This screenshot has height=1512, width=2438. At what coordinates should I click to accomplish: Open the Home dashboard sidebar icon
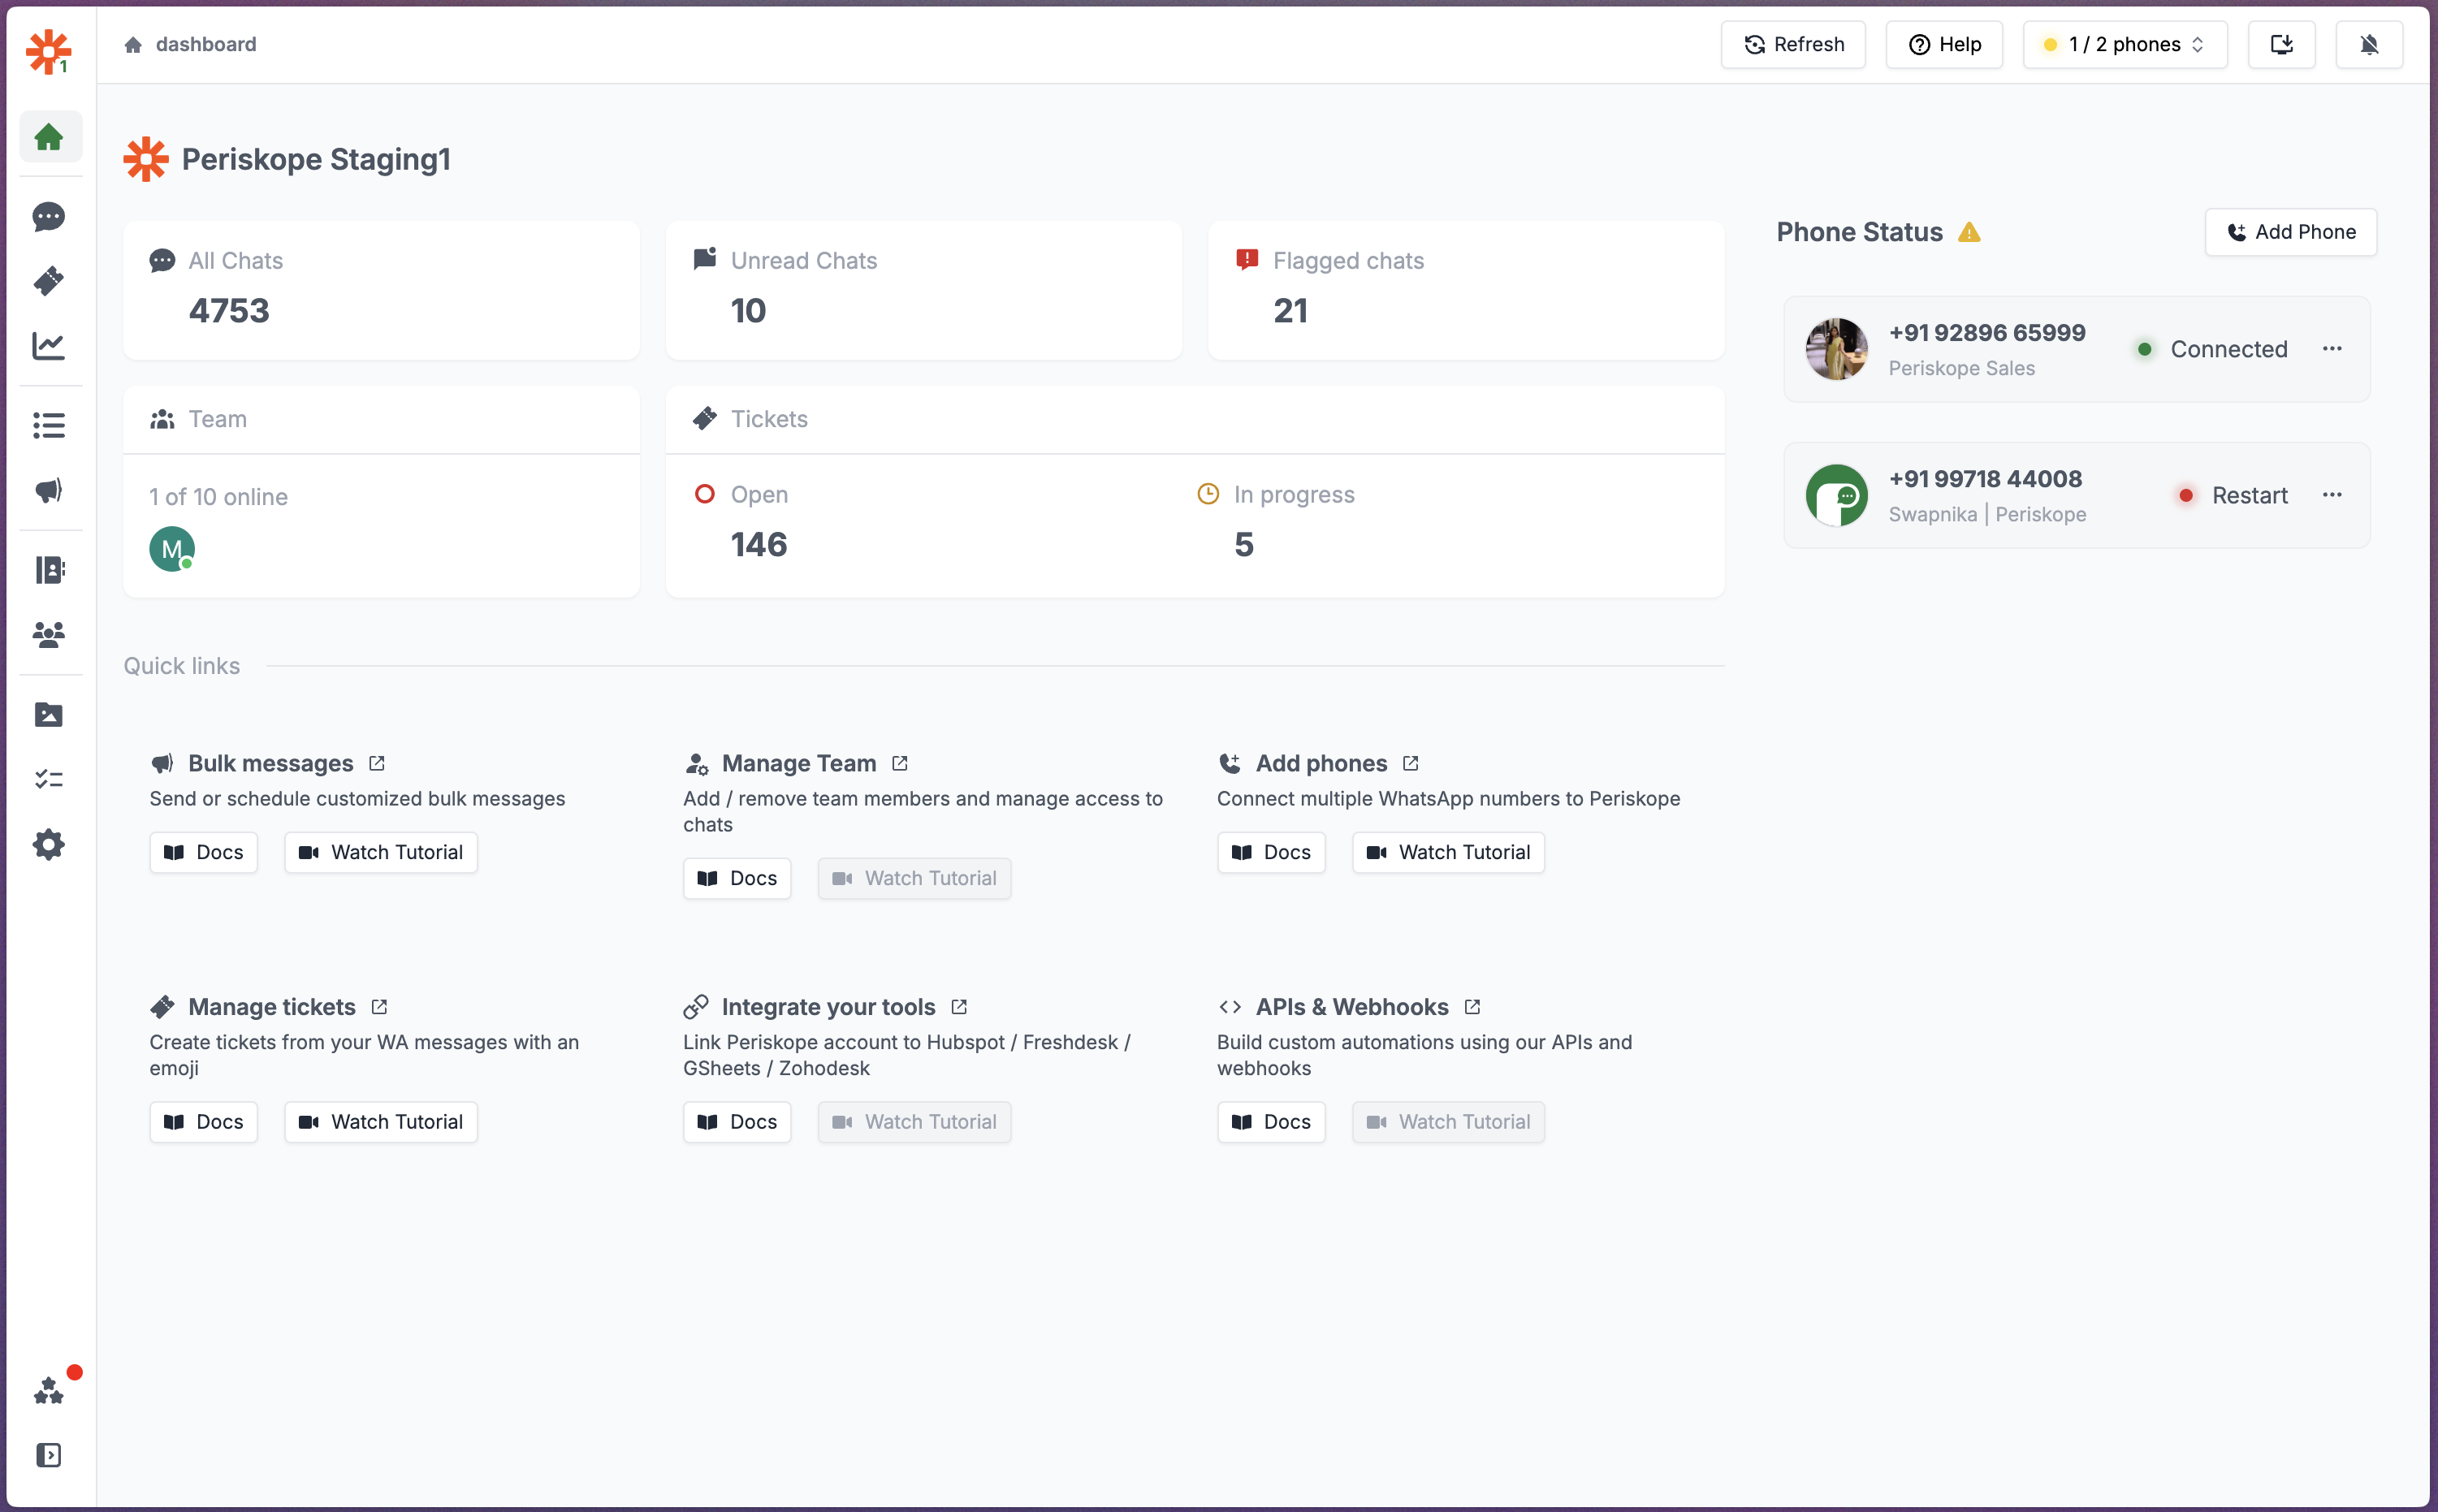(49, 136)
